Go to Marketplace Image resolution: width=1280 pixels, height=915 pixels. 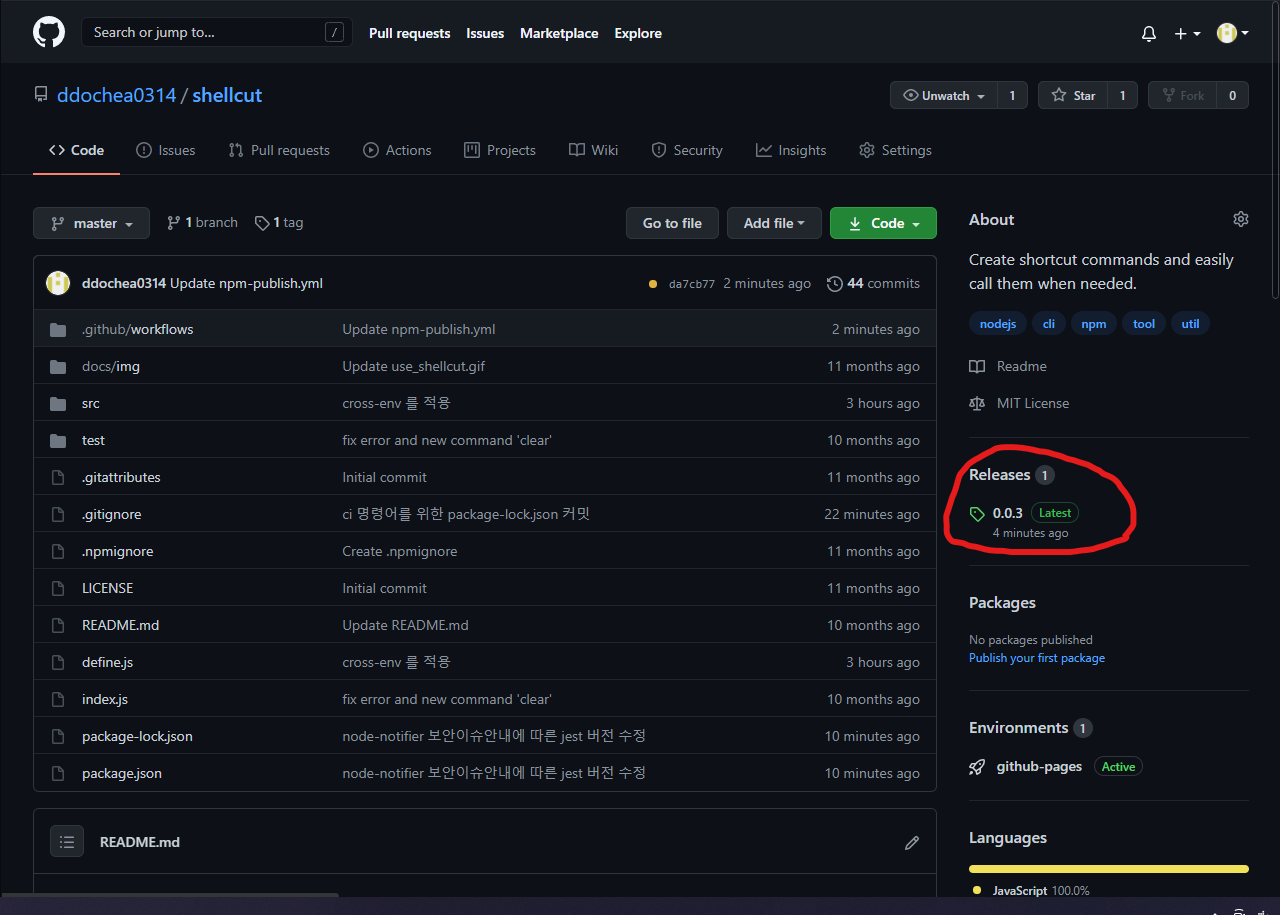pyautogui.click(x=559, y=33)
